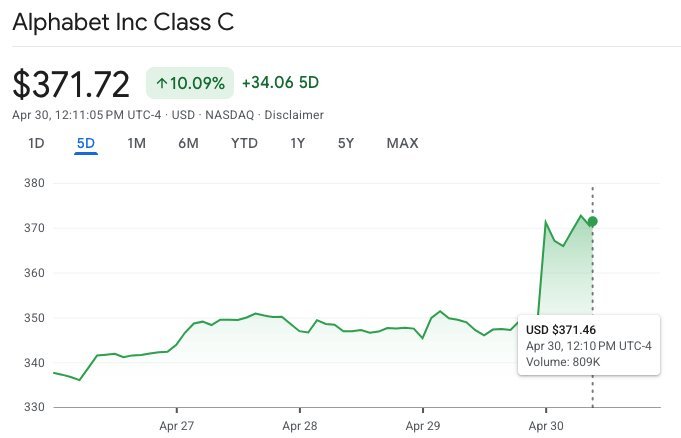Click the green data point marker on chart
This screenshot has height=438, width=681.
(593, 221)
